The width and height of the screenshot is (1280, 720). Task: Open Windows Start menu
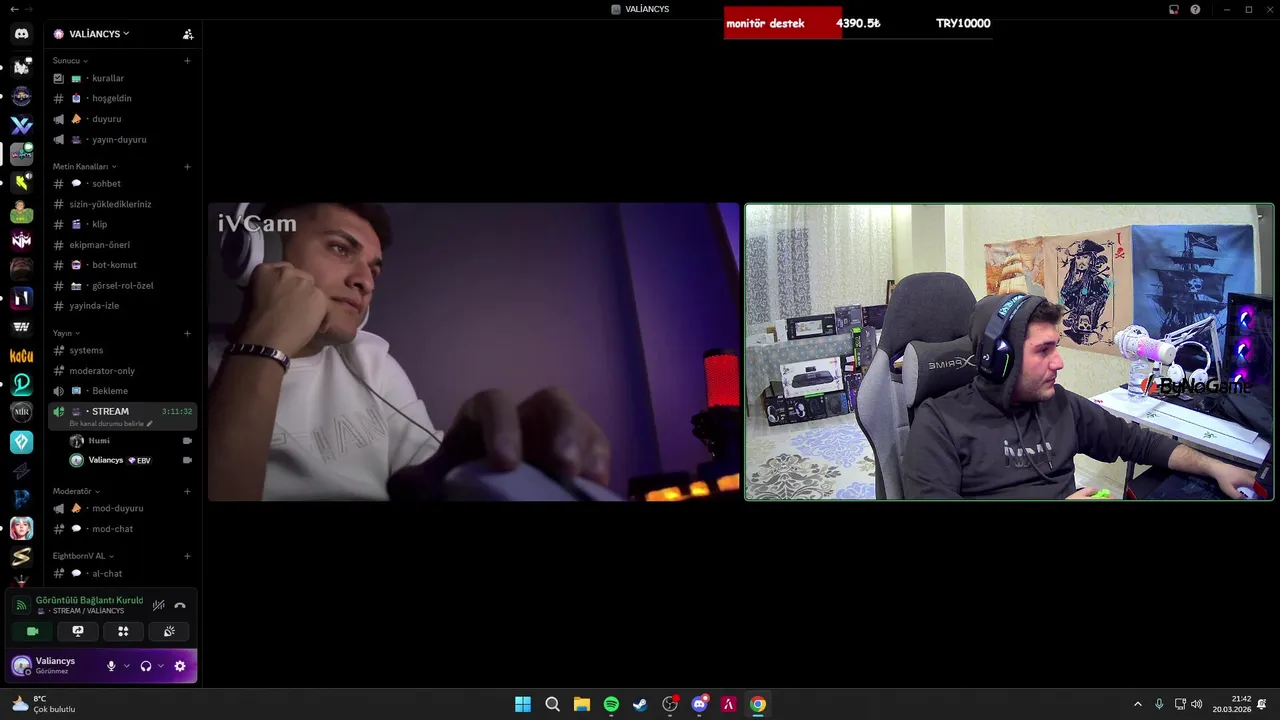click(523, 704)
